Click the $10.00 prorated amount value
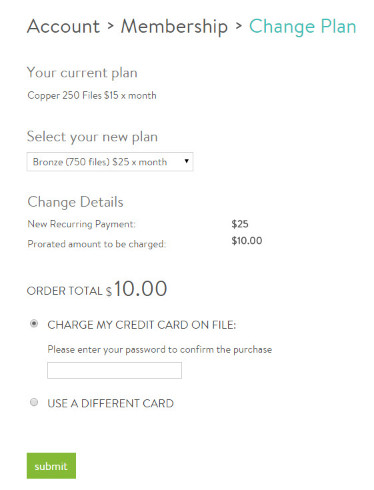Image resolution: width=374 pixels, height=490 pixels. coord(247,240)
